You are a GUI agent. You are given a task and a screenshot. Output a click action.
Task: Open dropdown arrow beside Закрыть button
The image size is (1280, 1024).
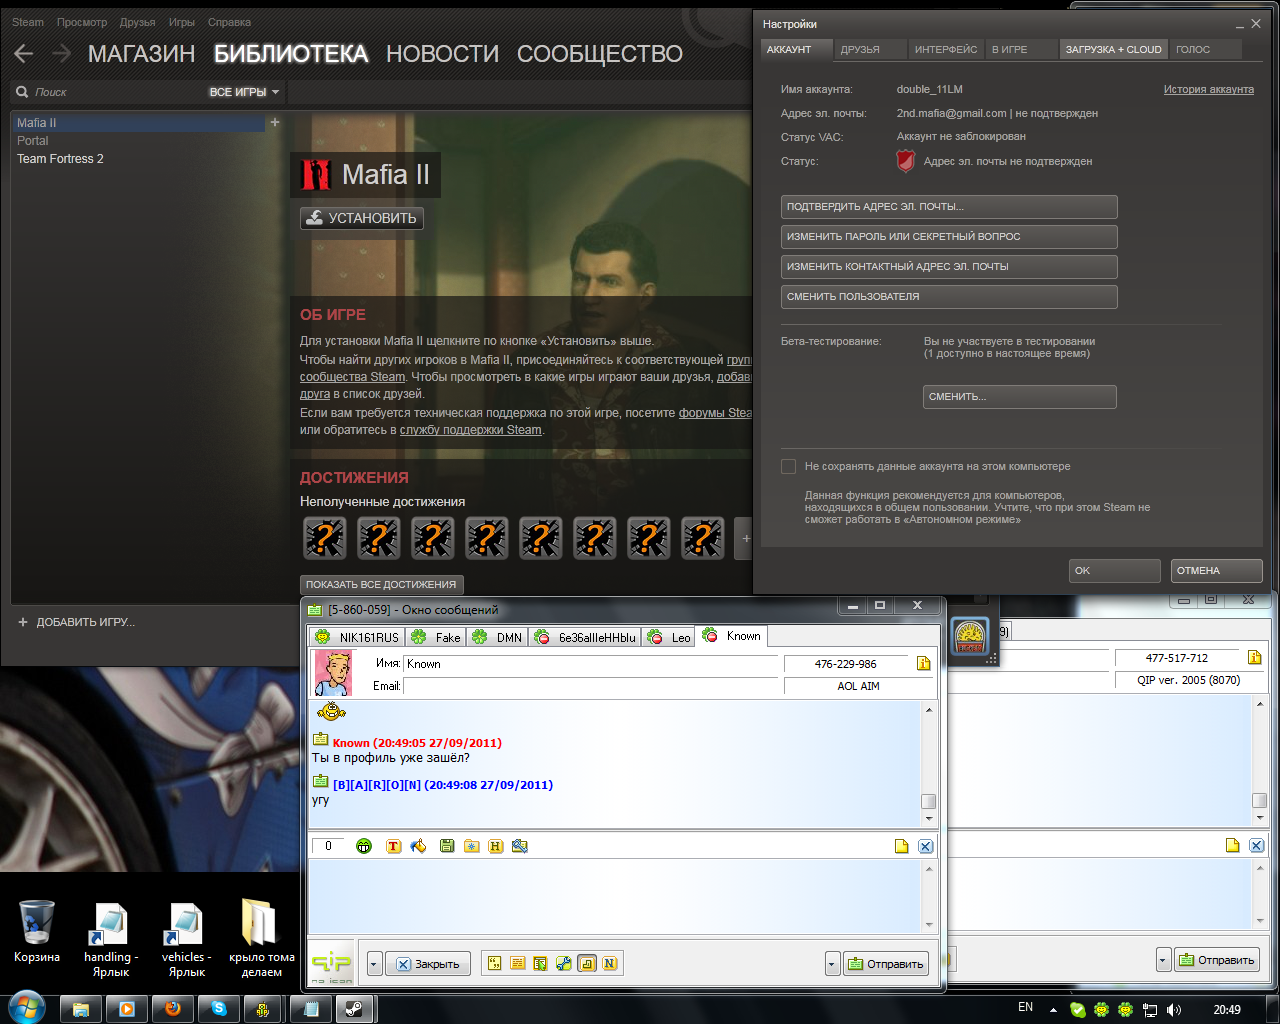375,964
